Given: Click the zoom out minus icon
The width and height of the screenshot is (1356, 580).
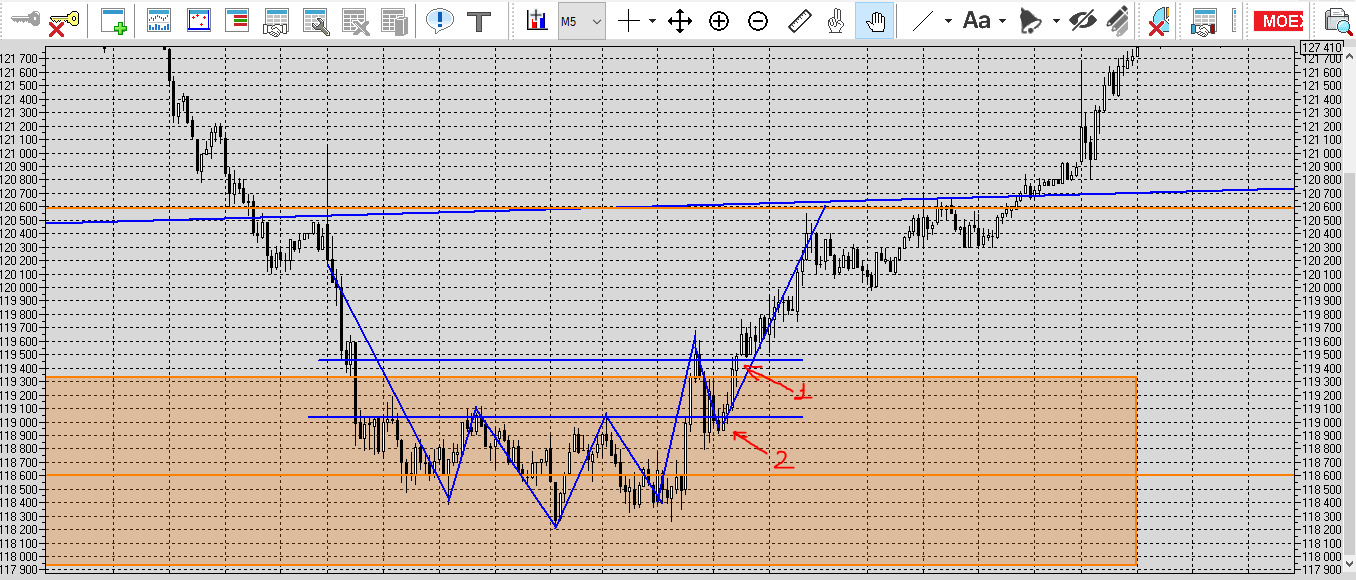Looking at the screenshot, I should [758, 21].
